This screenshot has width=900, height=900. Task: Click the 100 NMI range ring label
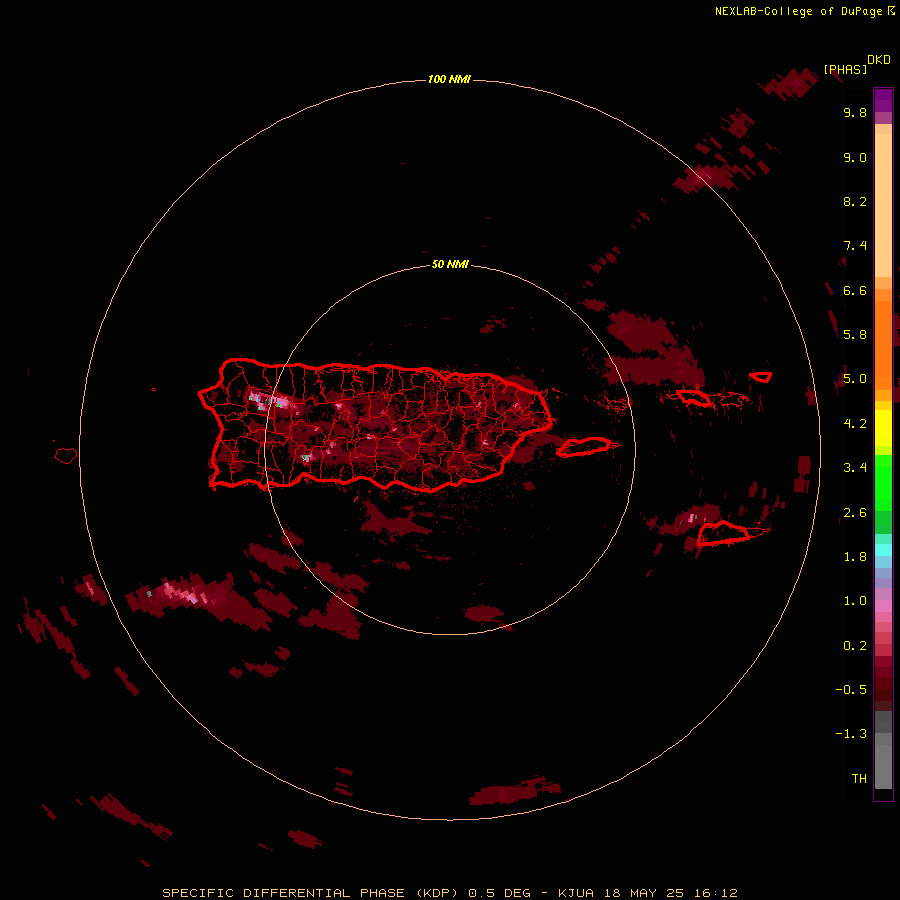(x=449, y=79)
